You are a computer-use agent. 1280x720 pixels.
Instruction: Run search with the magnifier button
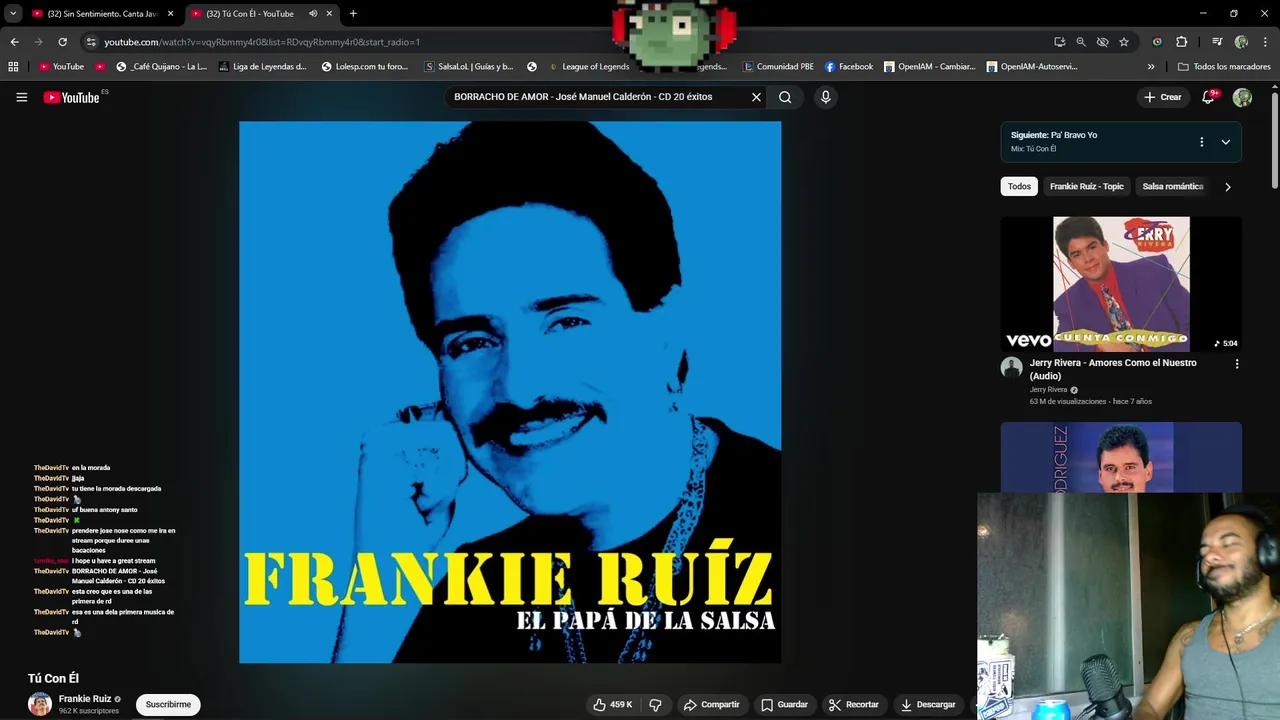[x=785, y=97]
